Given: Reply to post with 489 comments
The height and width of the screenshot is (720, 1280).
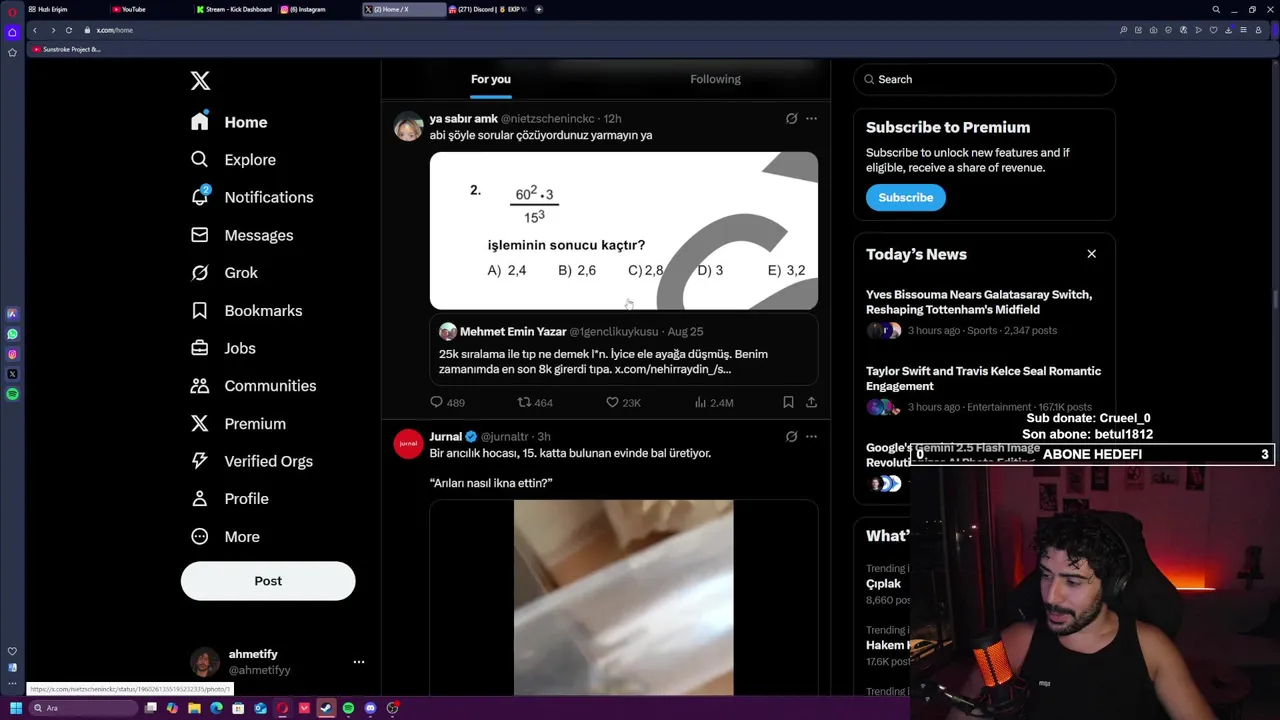Looking at the screenshot, I should pyautogui.click(x=447, y=402).
